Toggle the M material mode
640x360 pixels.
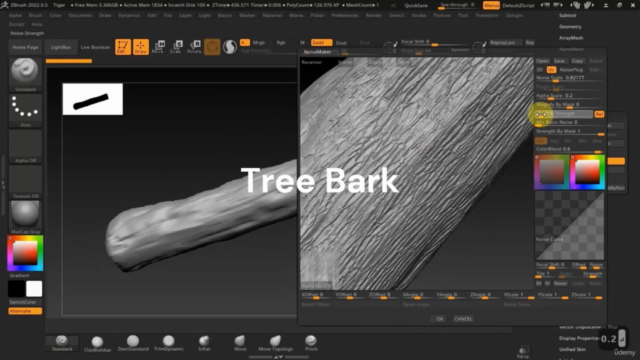pyautogui.click(x=302, y=42)
